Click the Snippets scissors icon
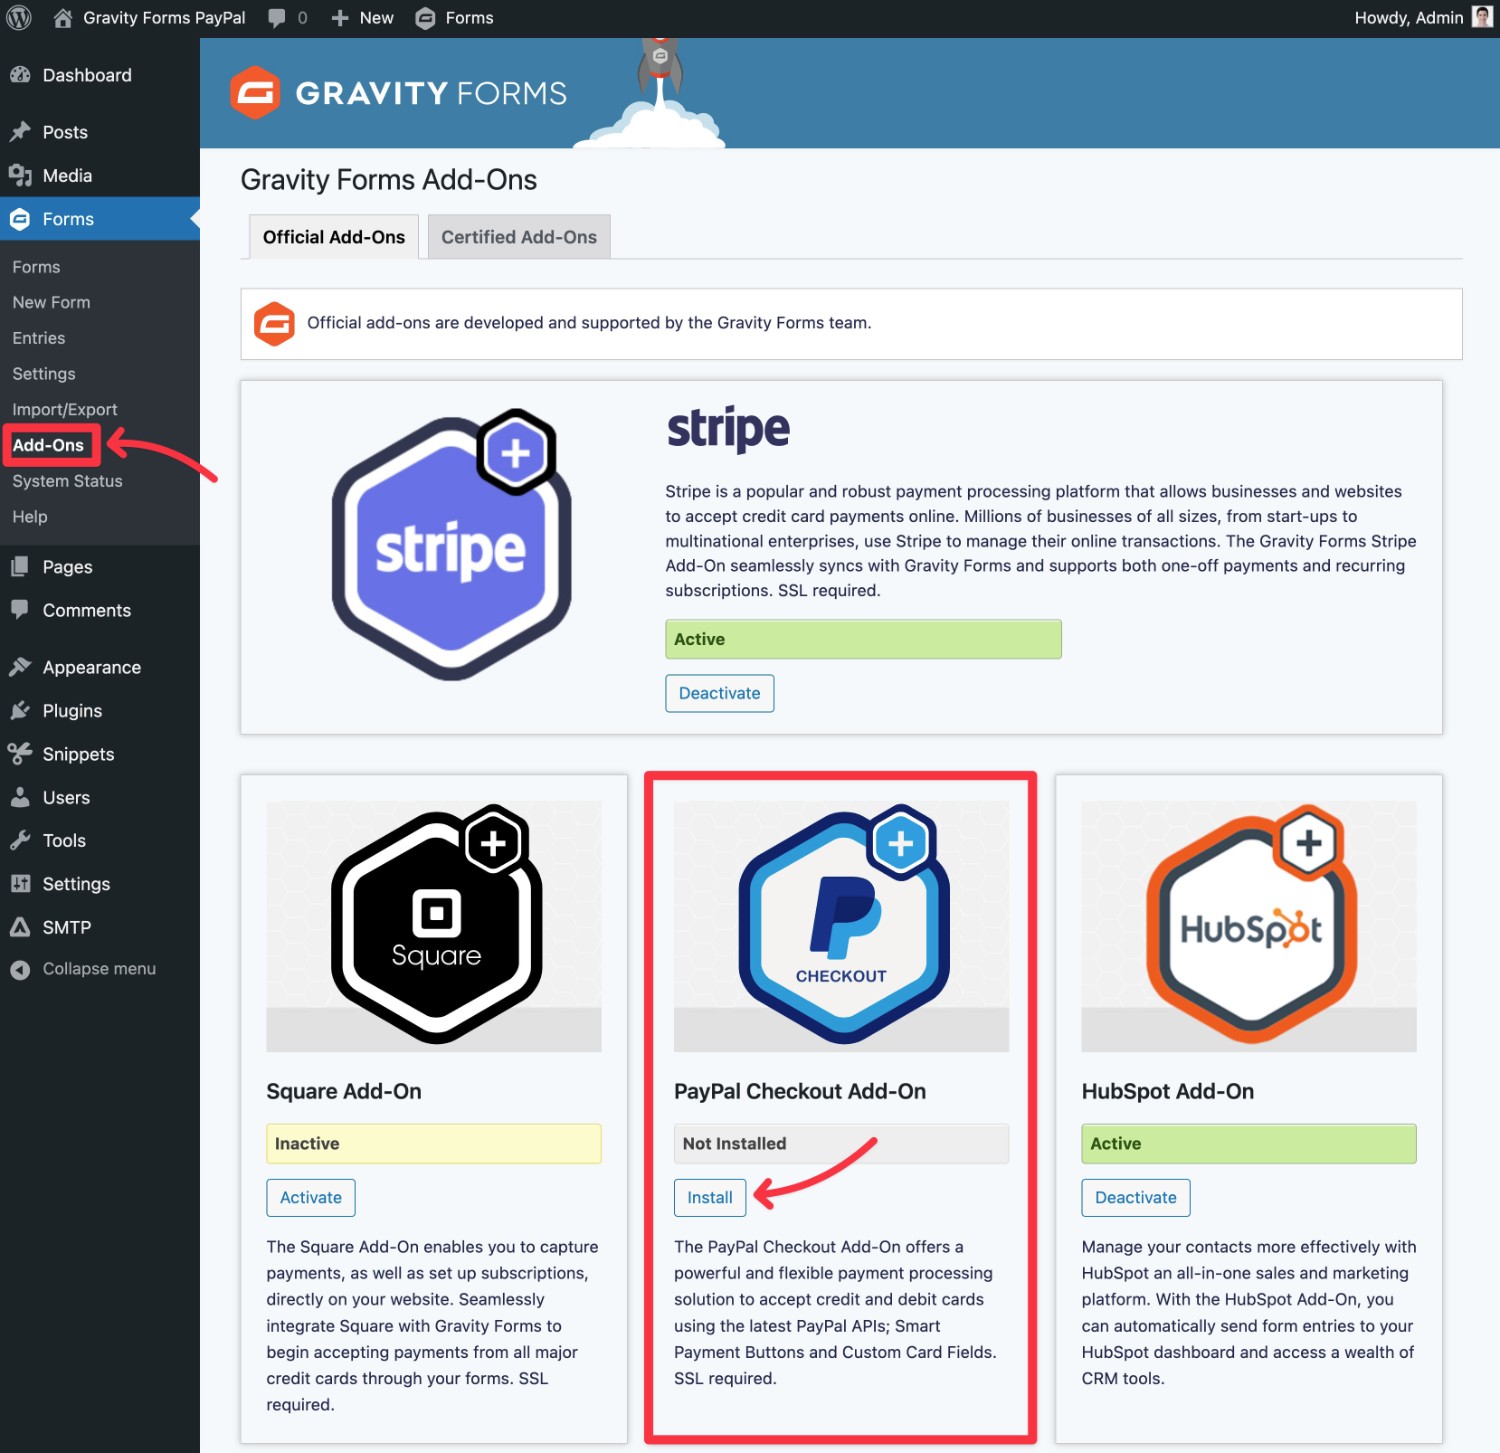The image size is (1500, 1453). click(20, 754)
